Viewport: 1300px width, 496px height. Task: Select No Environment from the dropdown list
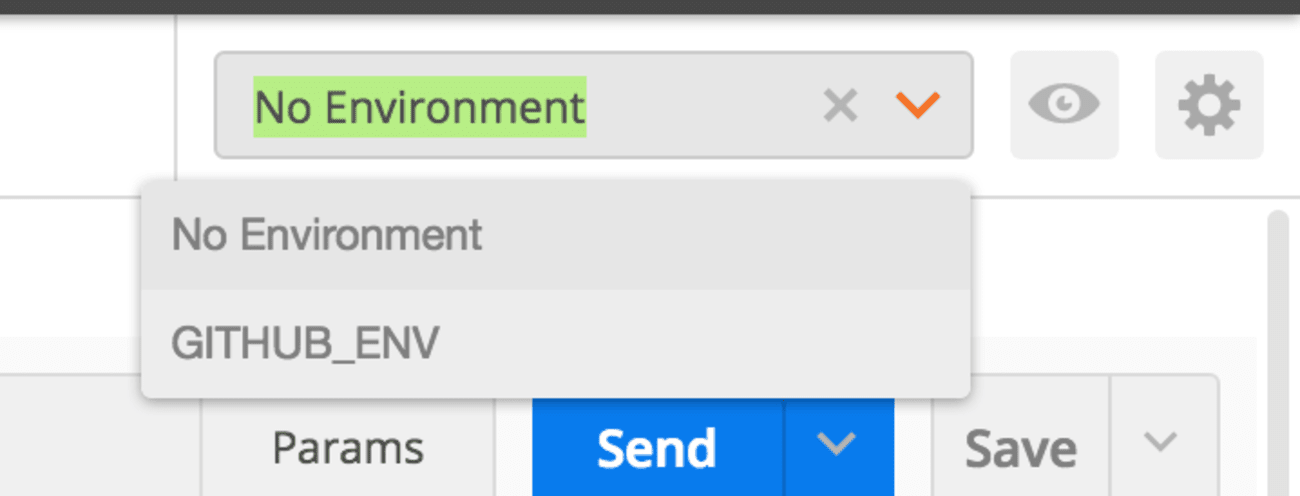click(x=556, y=236)
